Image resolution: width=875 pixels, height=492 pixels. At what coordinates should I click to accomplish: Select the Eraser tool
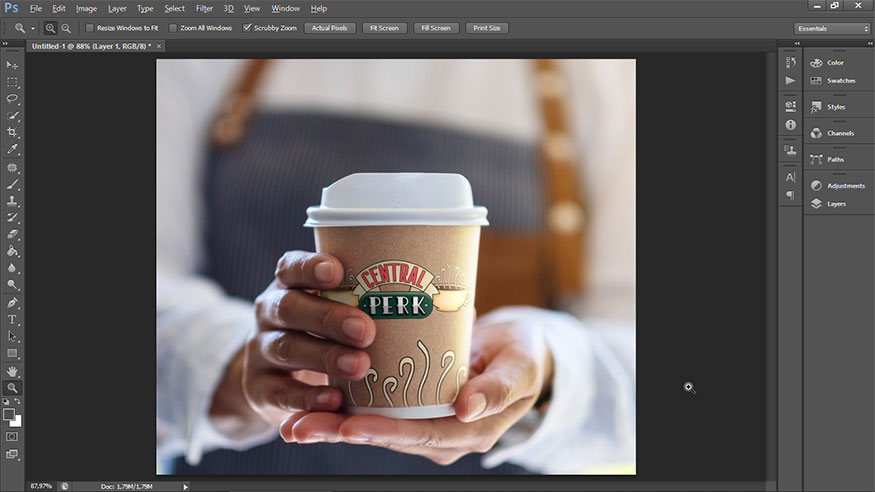[12, 234]
